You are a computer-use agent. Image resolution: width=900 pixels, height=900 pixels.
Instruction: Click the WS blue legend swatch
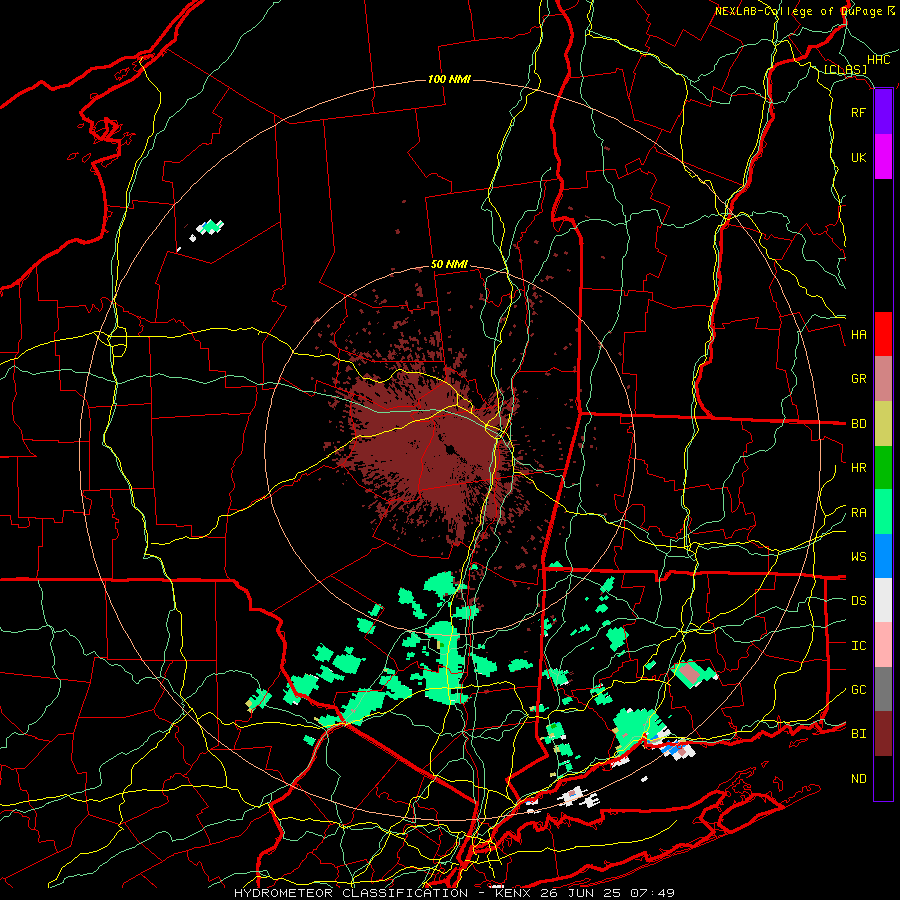pyautogui.click(x=883, y=556)
